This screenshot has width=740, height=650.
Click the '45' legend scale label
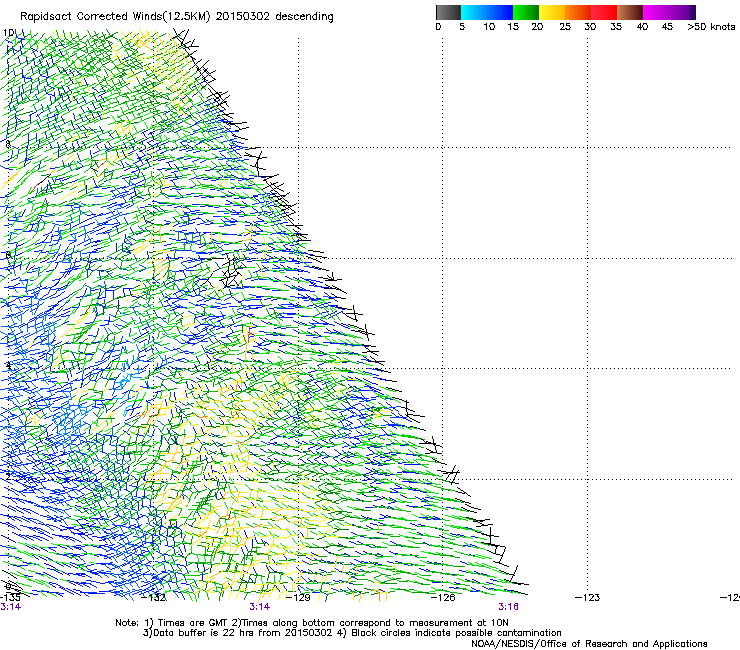(x=667, y=27)
